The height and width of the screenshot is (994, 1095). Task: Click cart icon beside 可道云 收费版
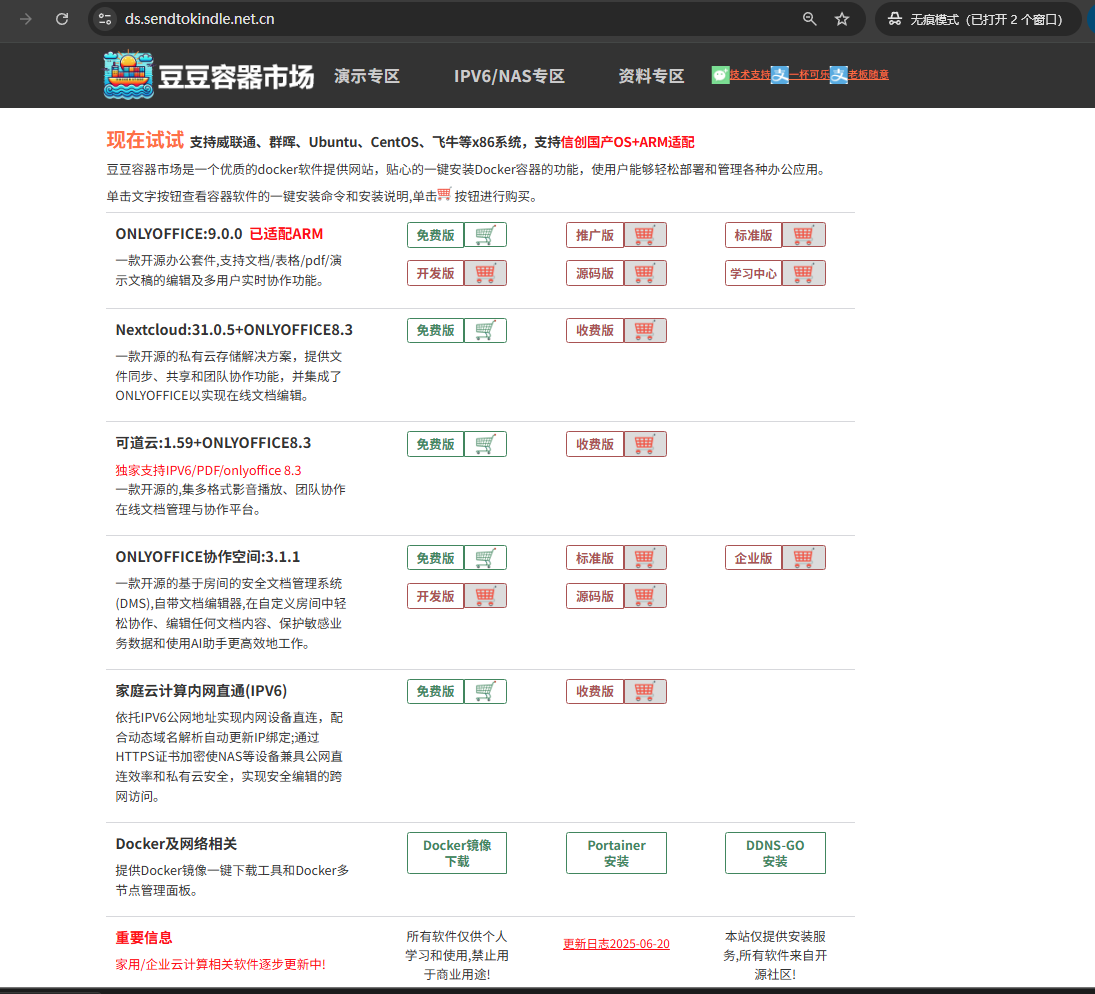645,444
